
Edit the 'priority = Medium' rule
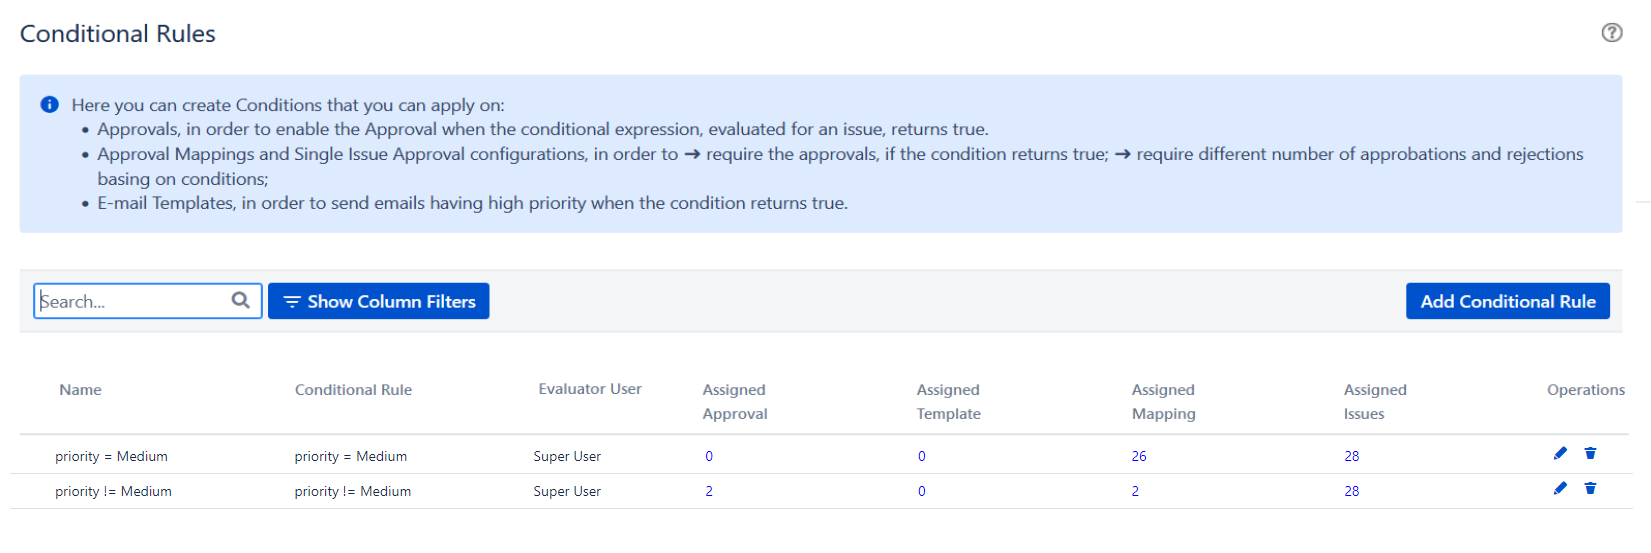click(x=1560, y=454)
